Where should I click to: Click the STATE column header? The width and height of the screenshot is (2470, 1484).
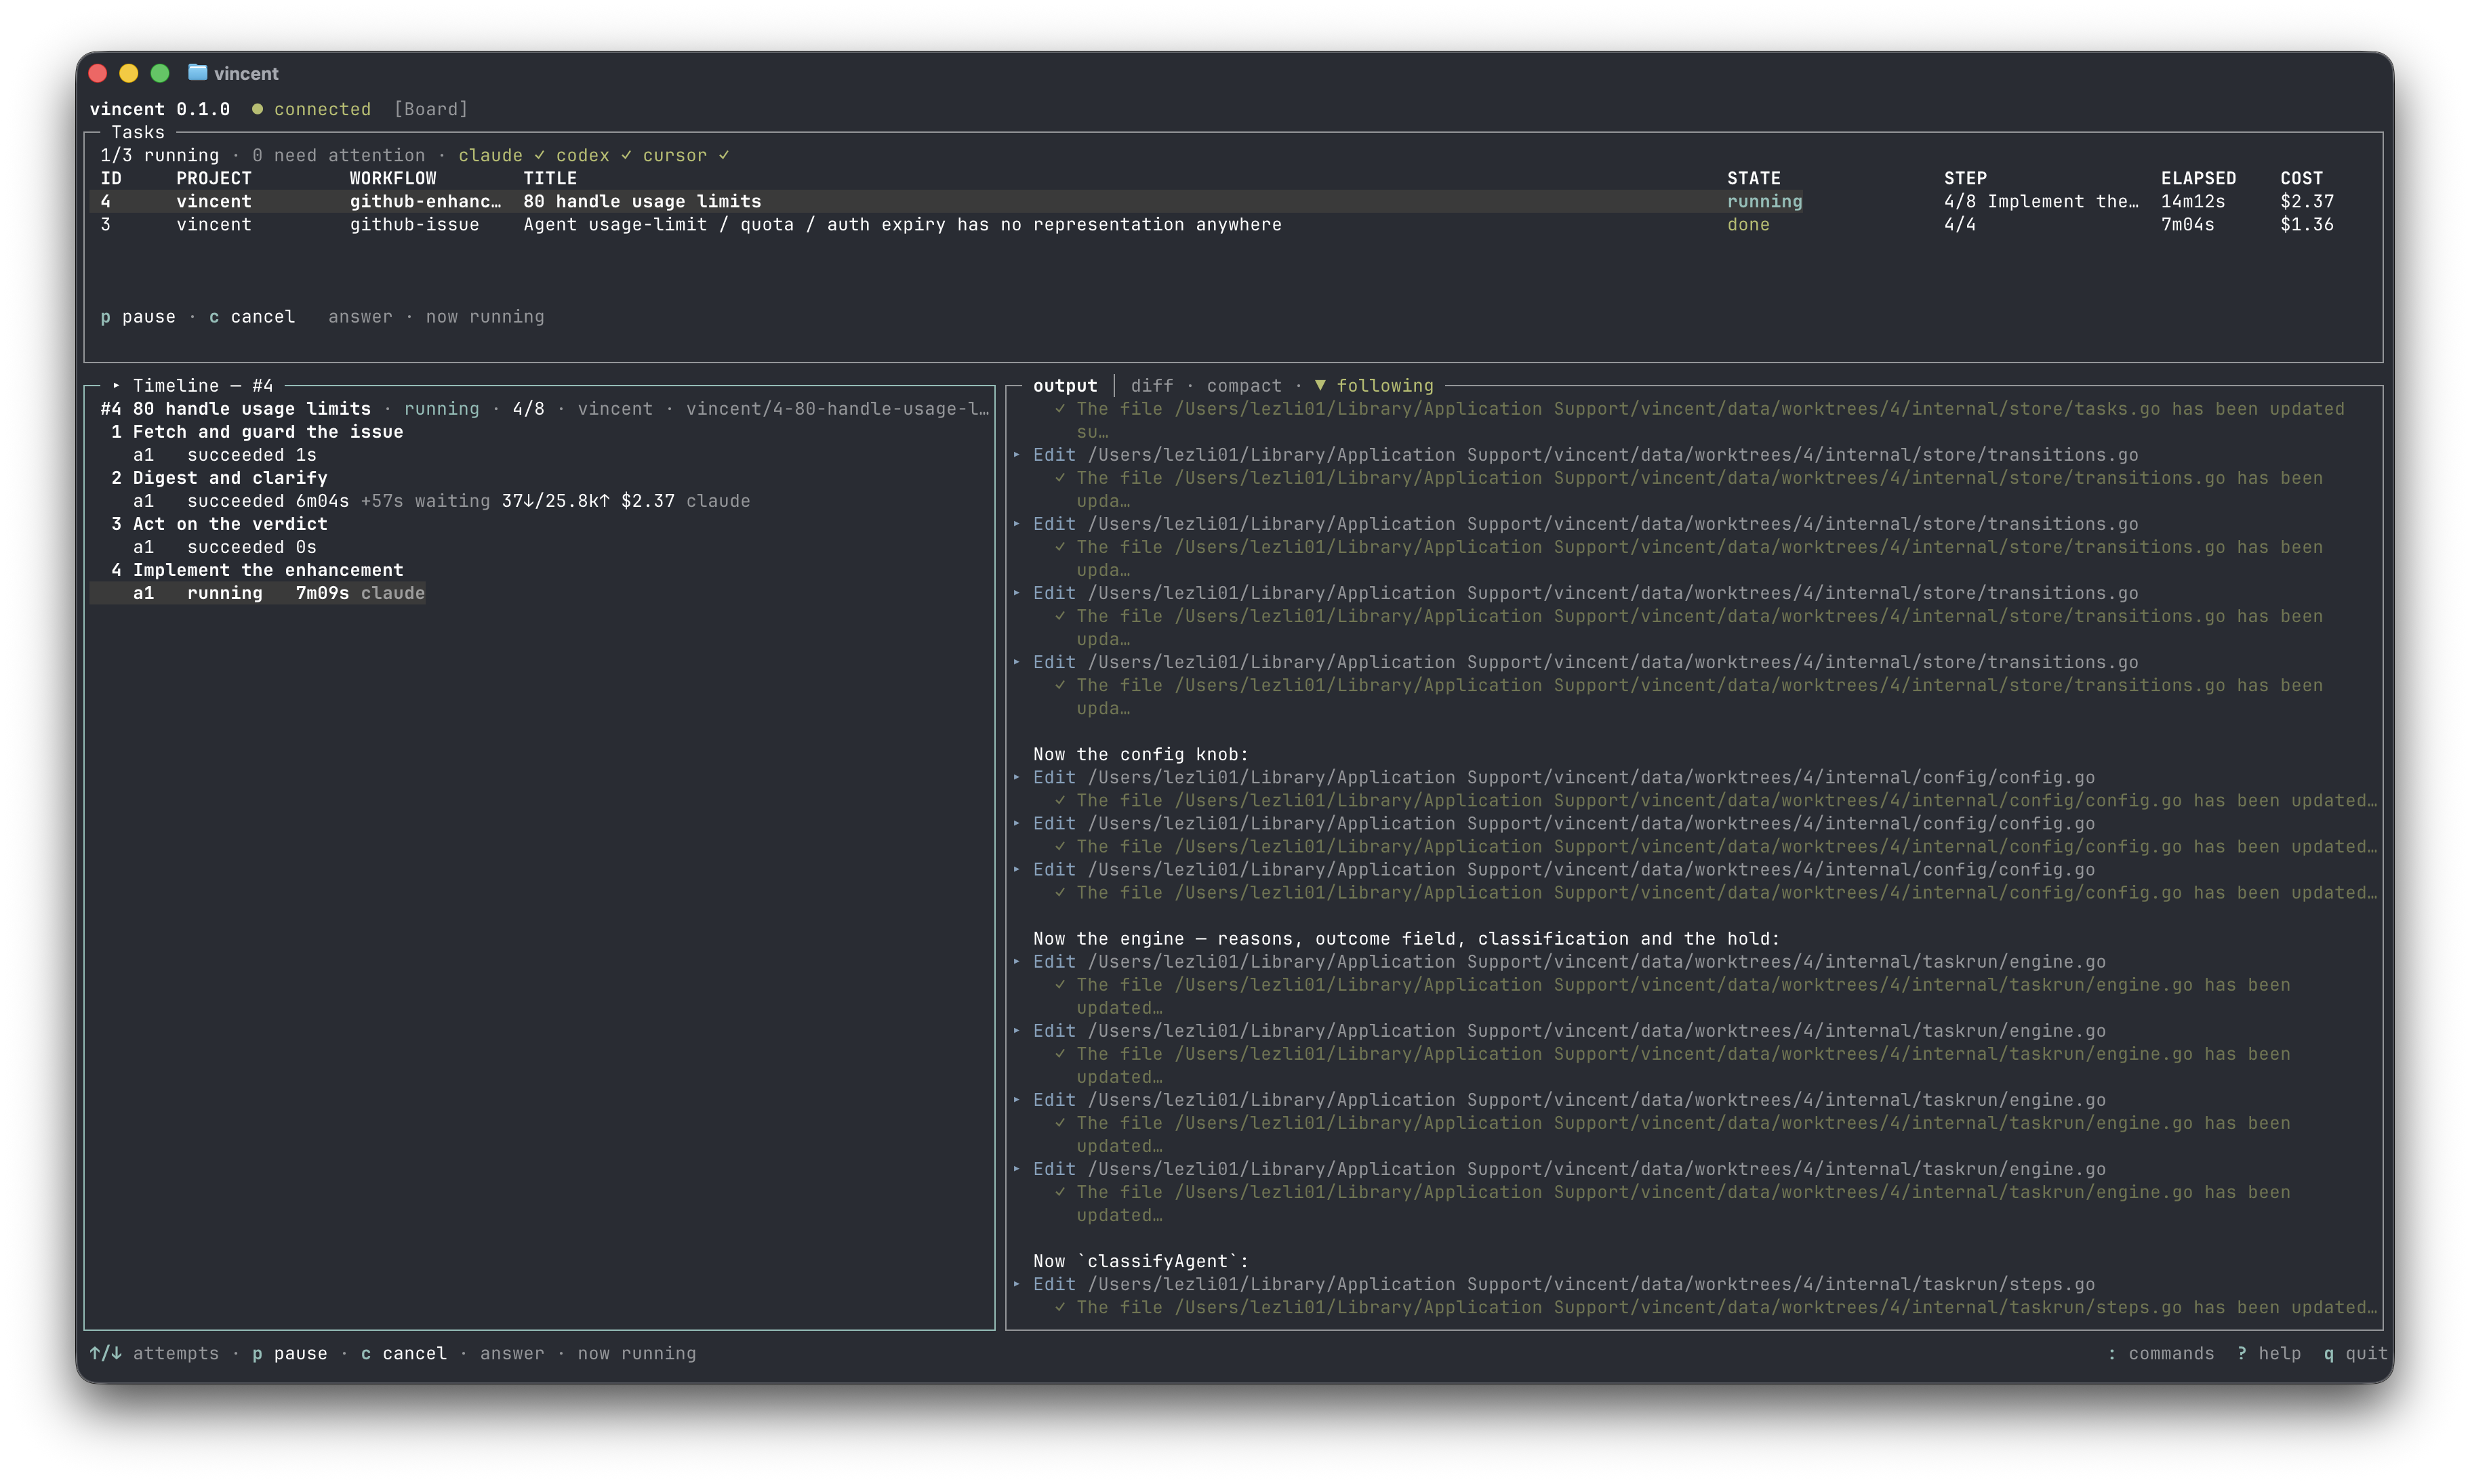pos(1754,178)
